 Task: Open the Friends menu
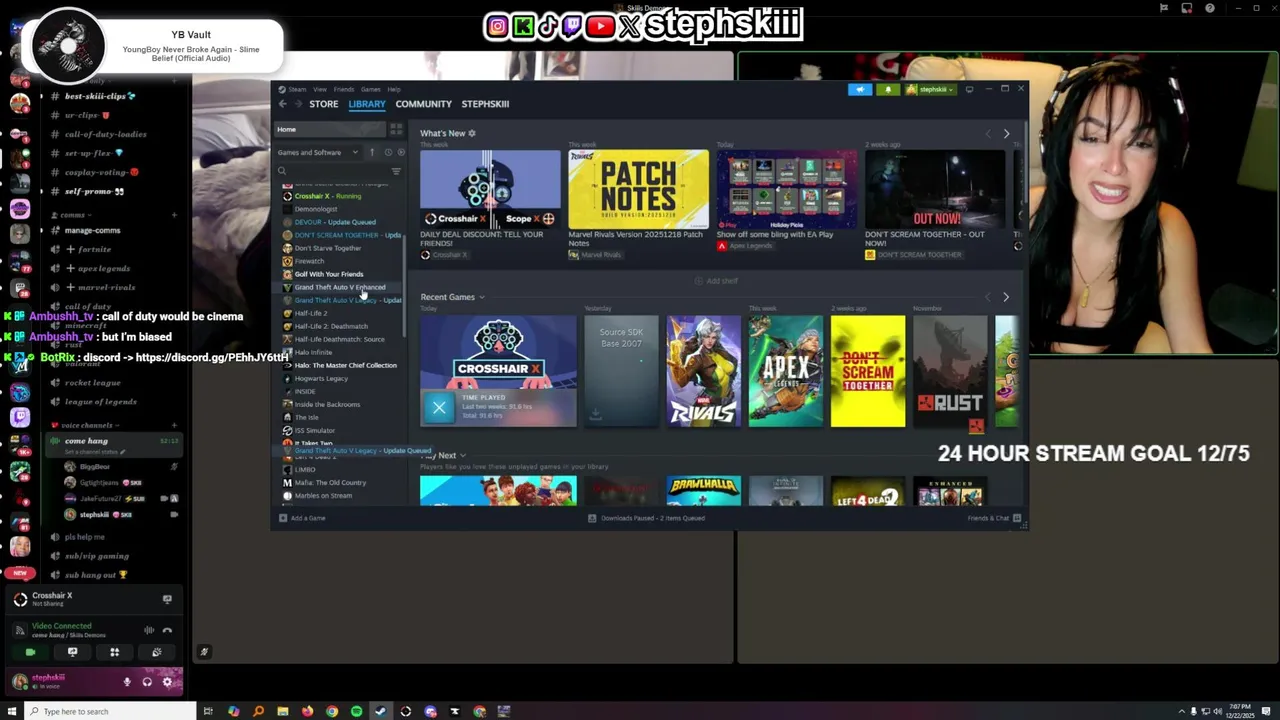[344, 89]
